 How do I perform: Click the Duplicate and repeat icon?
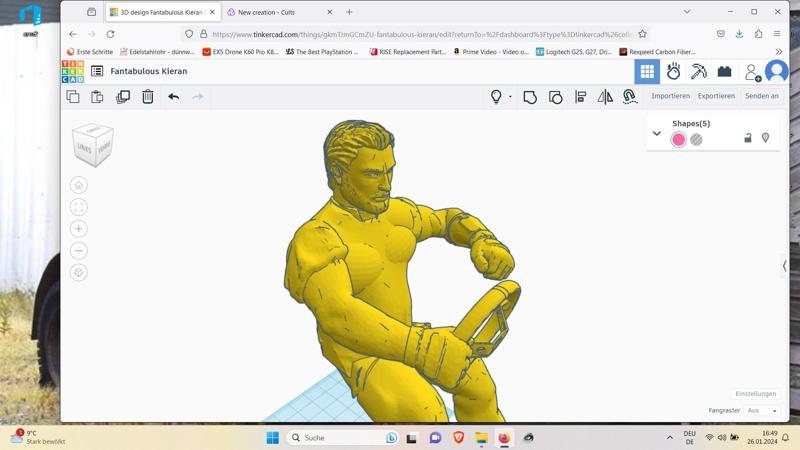click(x=123, y=97)
